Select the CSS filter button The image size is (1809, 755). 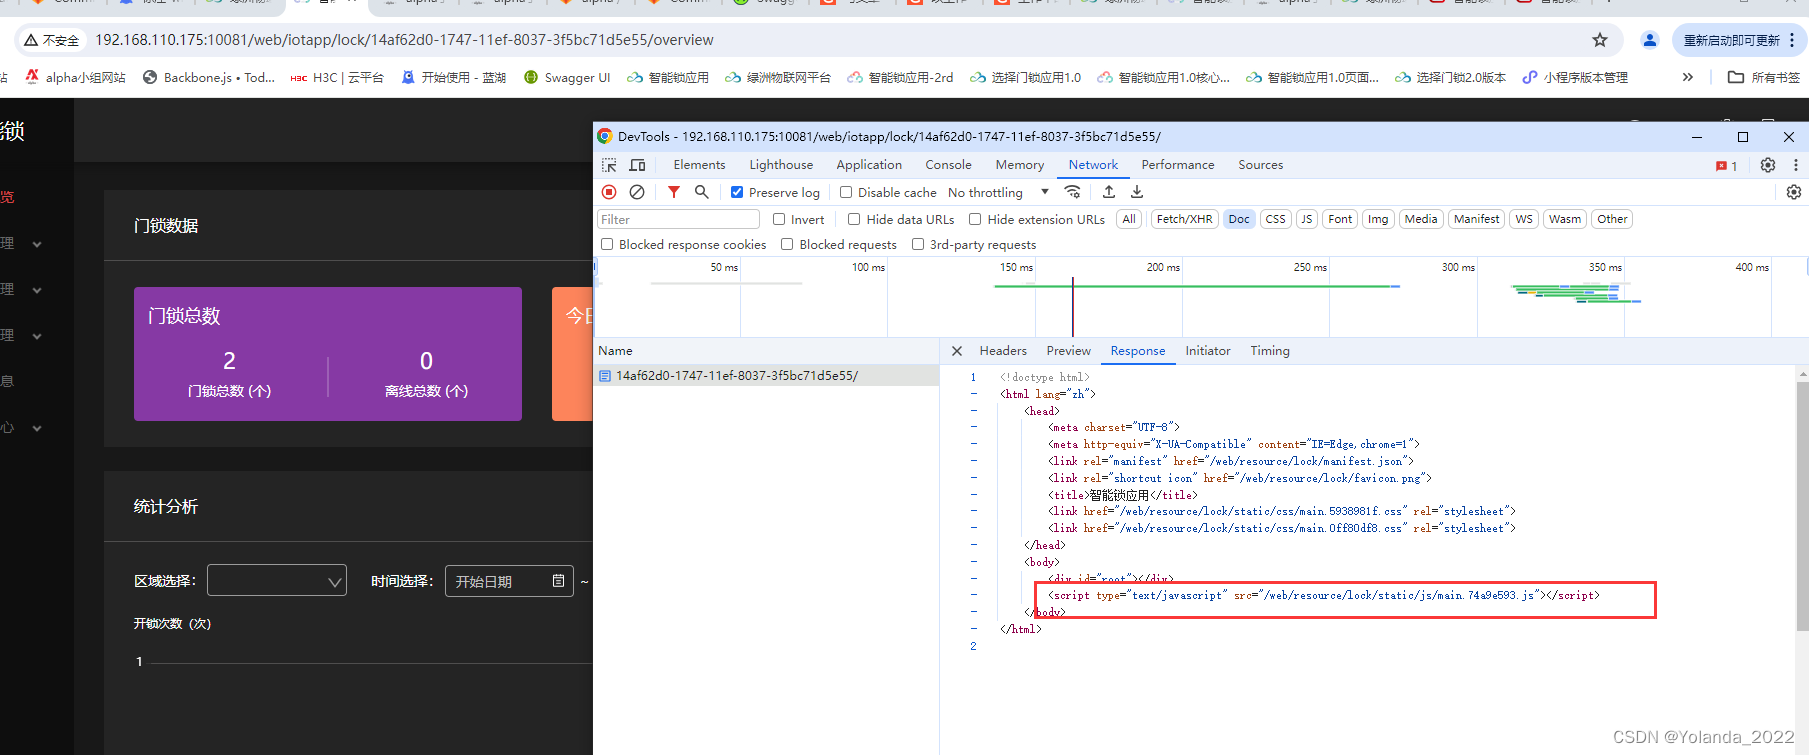(x=1275, y=219)
